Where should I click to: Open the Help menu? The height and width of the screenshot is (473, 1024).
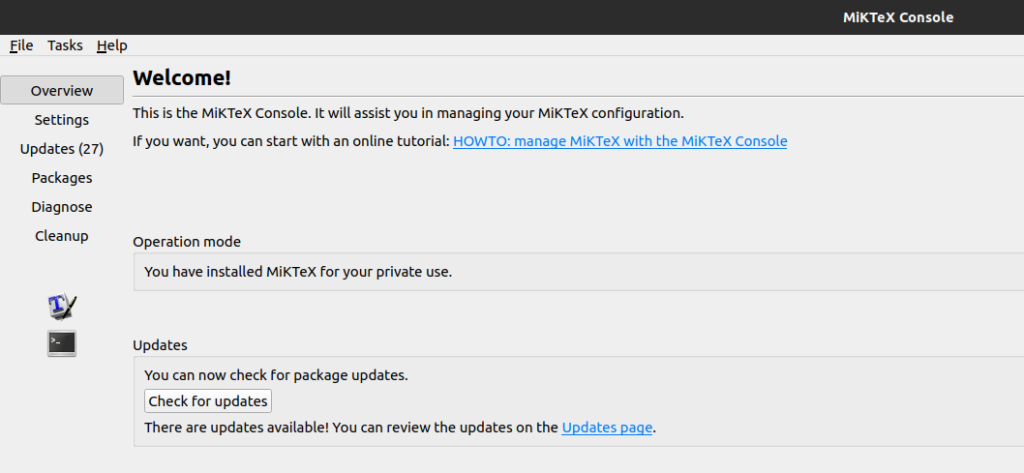pos(112,45)
